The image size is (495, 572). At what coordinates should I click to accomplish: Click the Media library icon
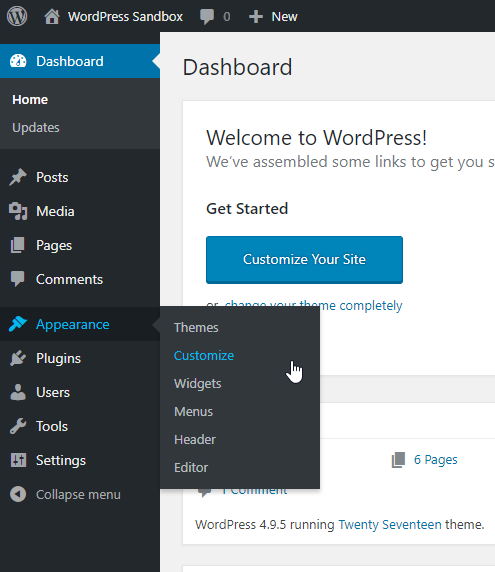click(18, 211)
